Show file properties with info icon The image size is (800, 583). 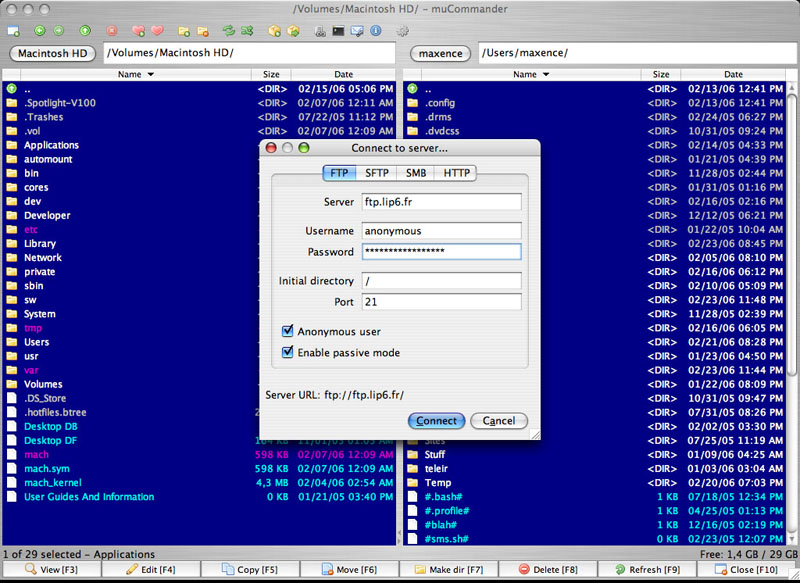point(376,31)
